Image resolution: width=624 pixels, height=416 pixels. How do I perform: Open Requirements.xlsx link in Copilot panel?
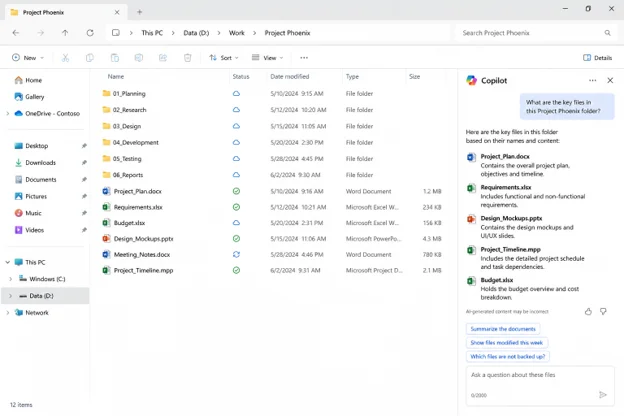(506, 187)
